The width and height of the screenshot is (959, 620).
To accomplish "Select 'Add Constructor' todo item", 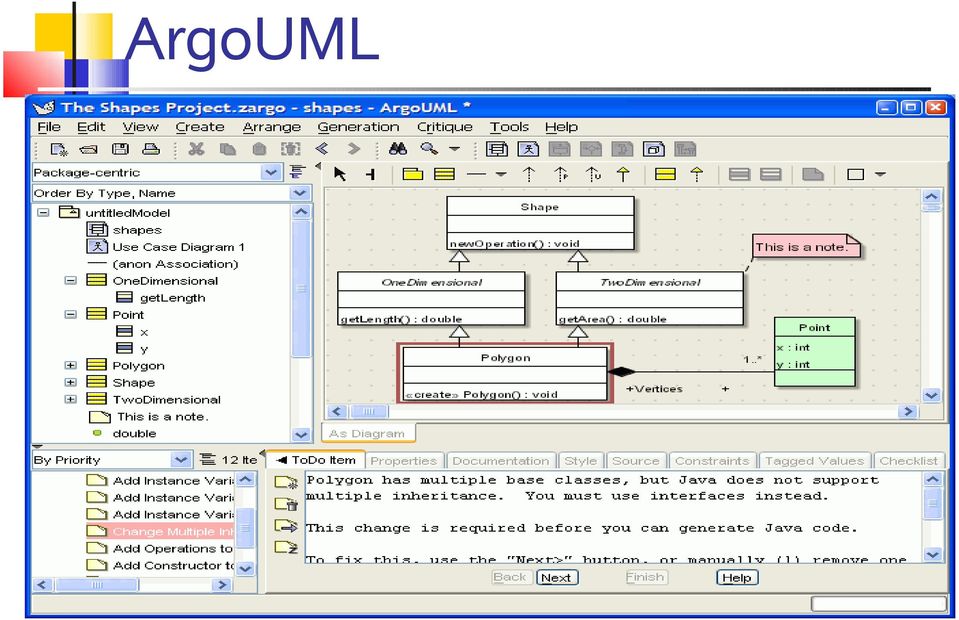I will (x=161, y=566).
